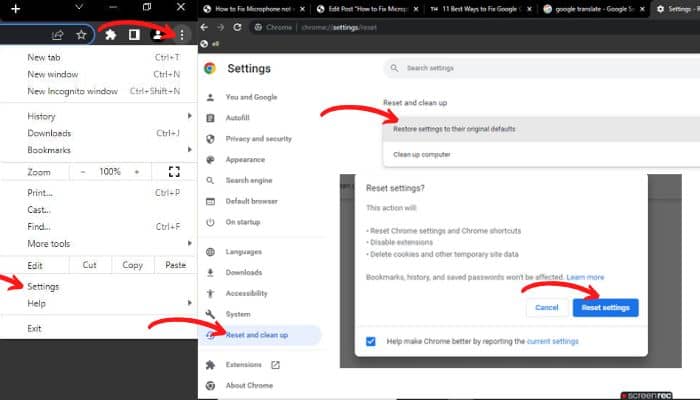Viewport: 700px width, 400px height.
Task: Reload the settings page
Action: (x=238, y=27)
